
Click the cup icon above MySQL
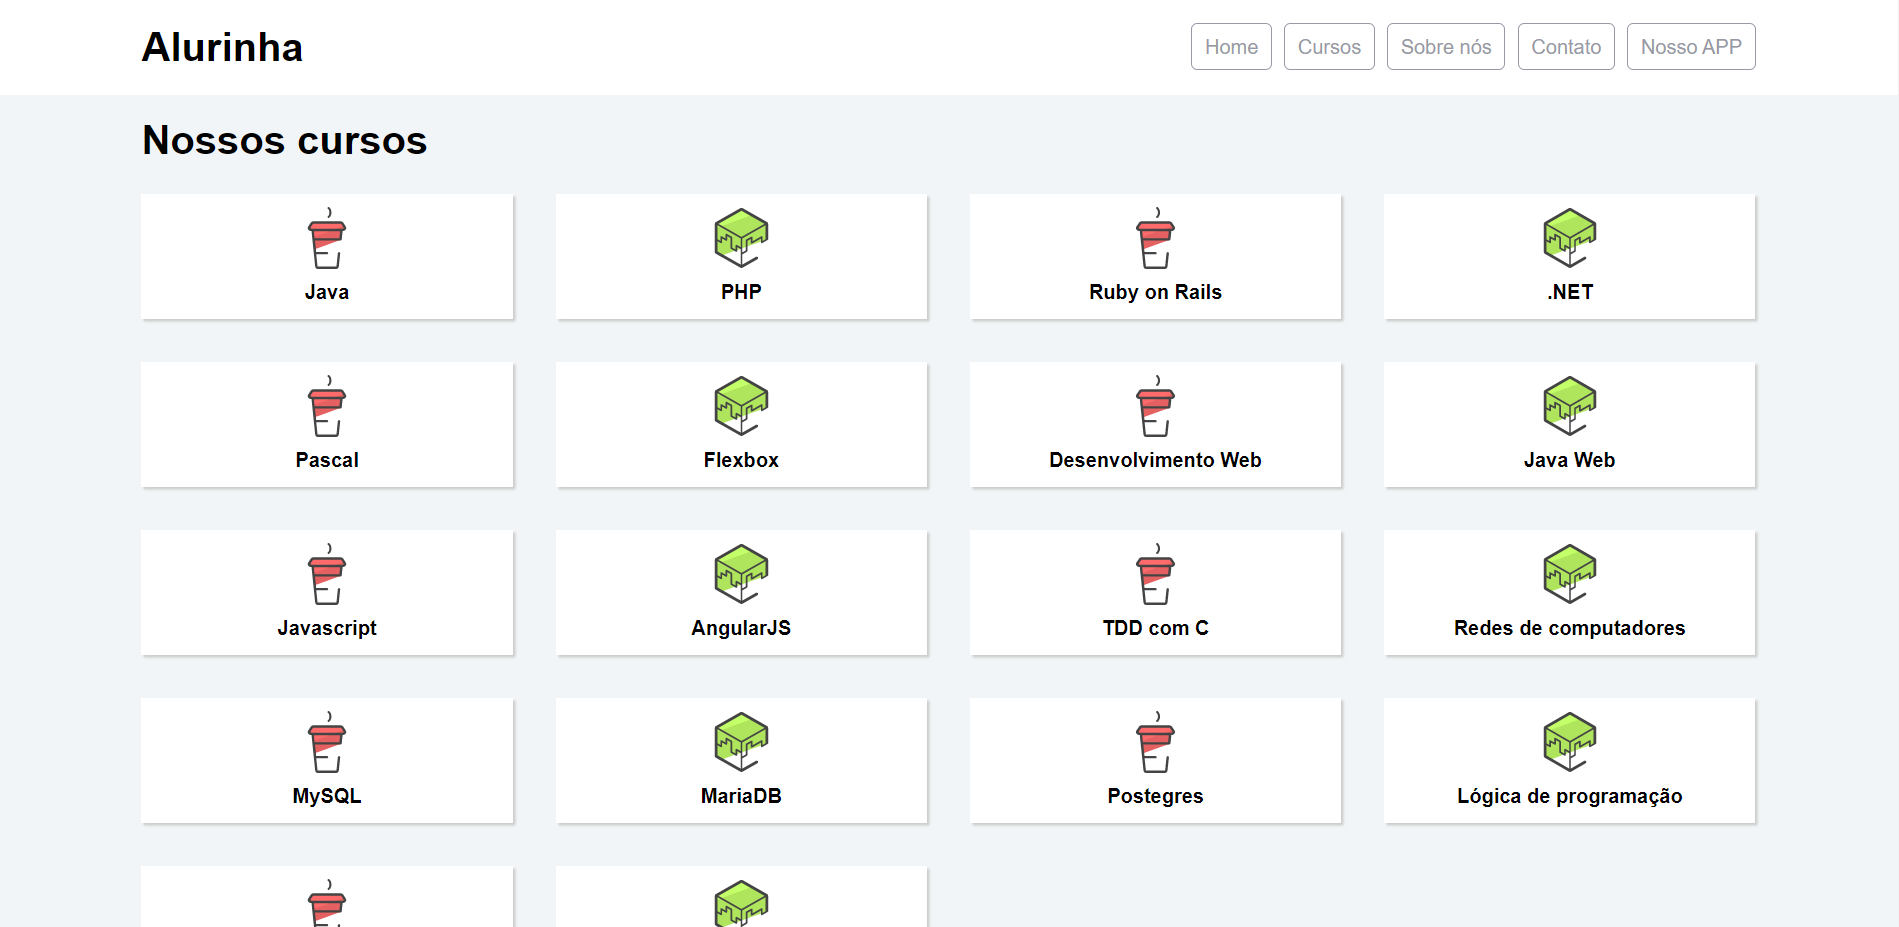[x=327, y=742]
